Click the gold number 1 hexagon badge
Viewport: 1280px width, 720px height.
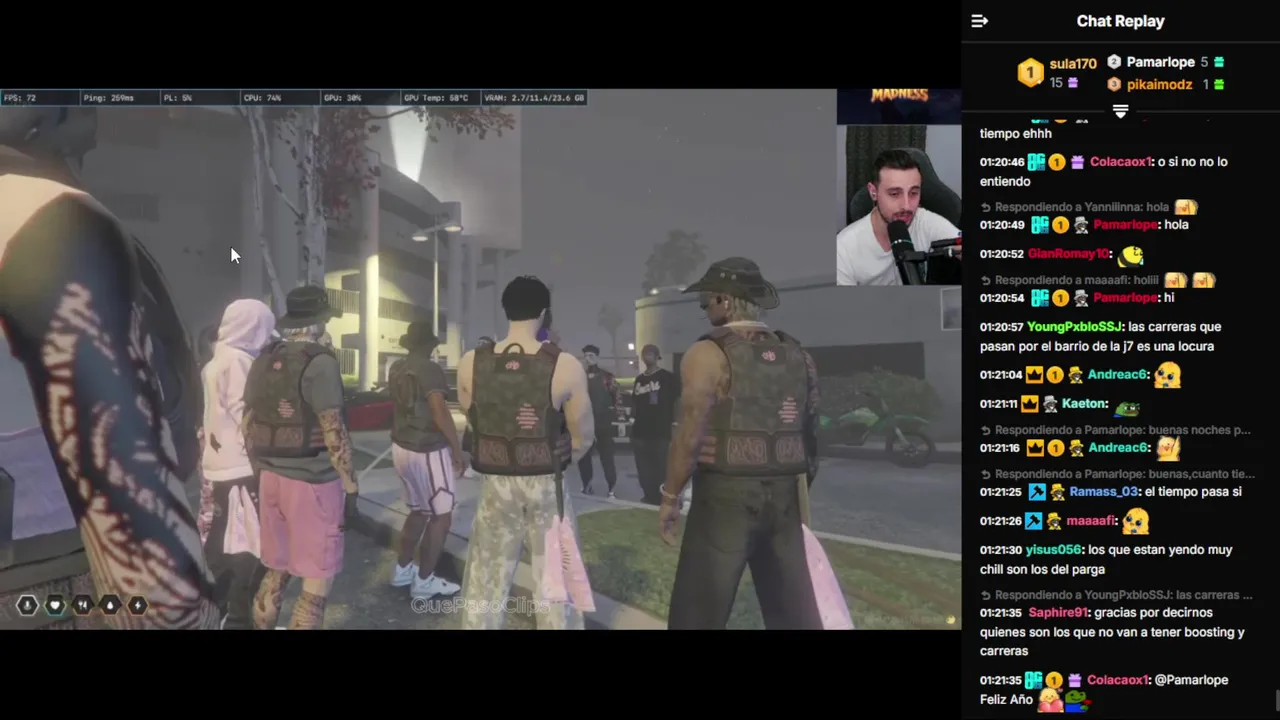point(1030,72)
